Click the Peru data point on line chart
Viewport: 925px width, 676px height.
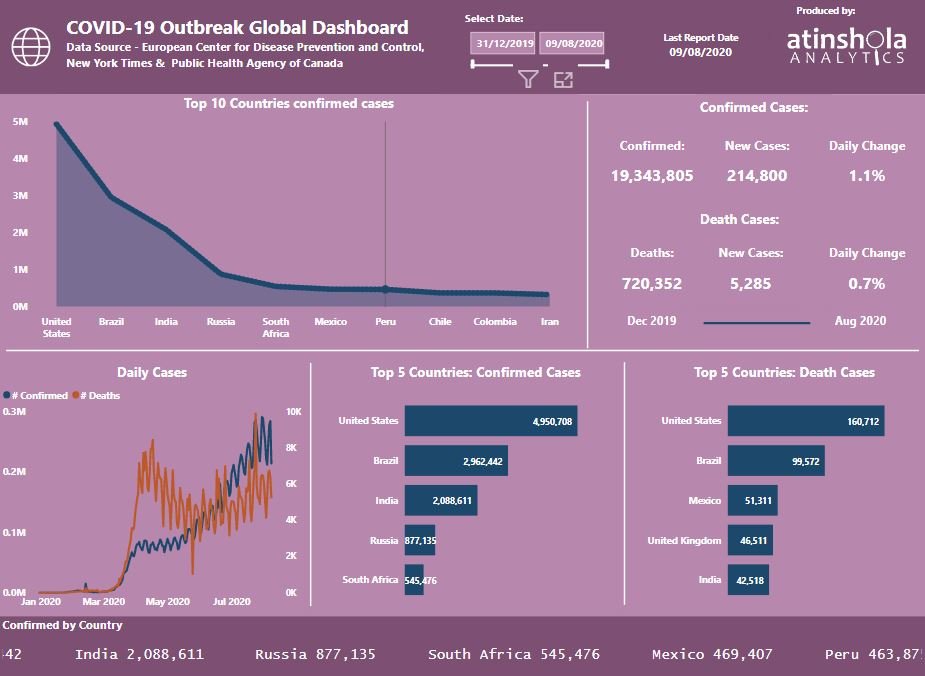click(385, 289)
